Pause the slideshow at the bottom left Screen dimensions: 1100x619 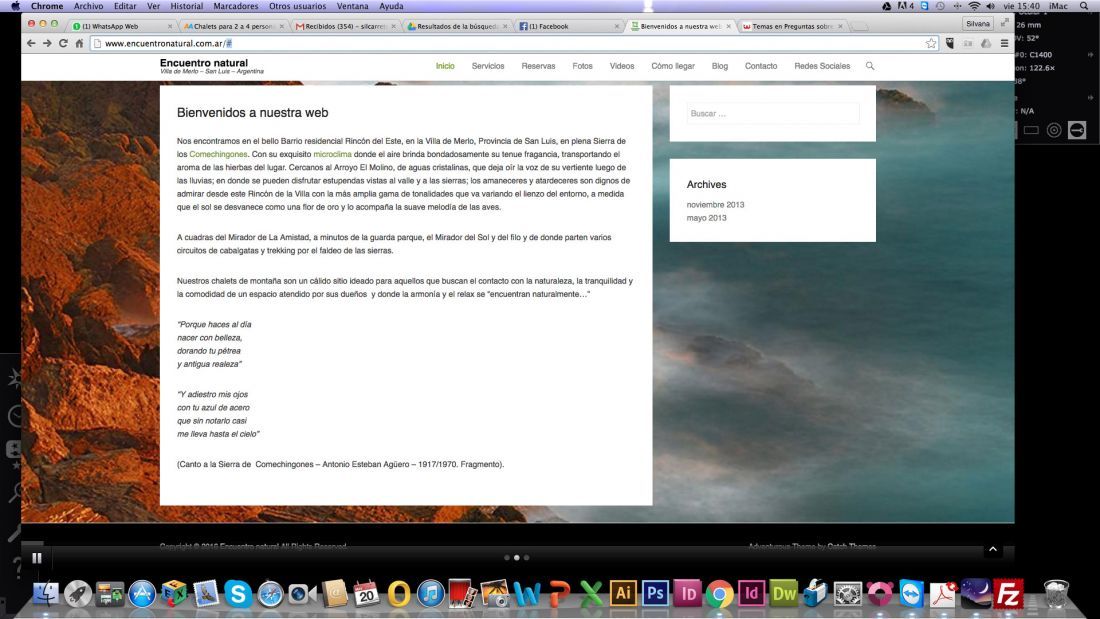[x=36, y=558]
